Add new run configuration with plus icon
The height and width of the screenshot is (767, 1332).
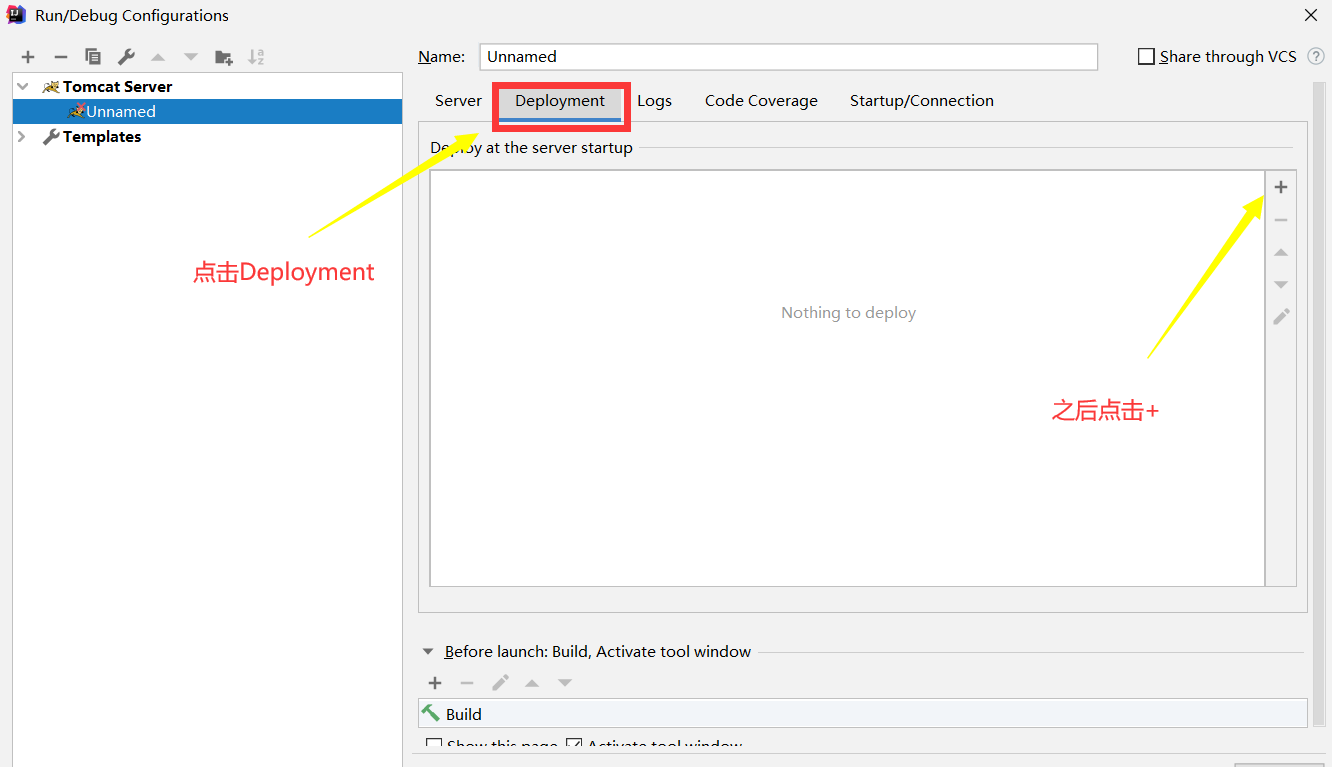pos(28,57)
